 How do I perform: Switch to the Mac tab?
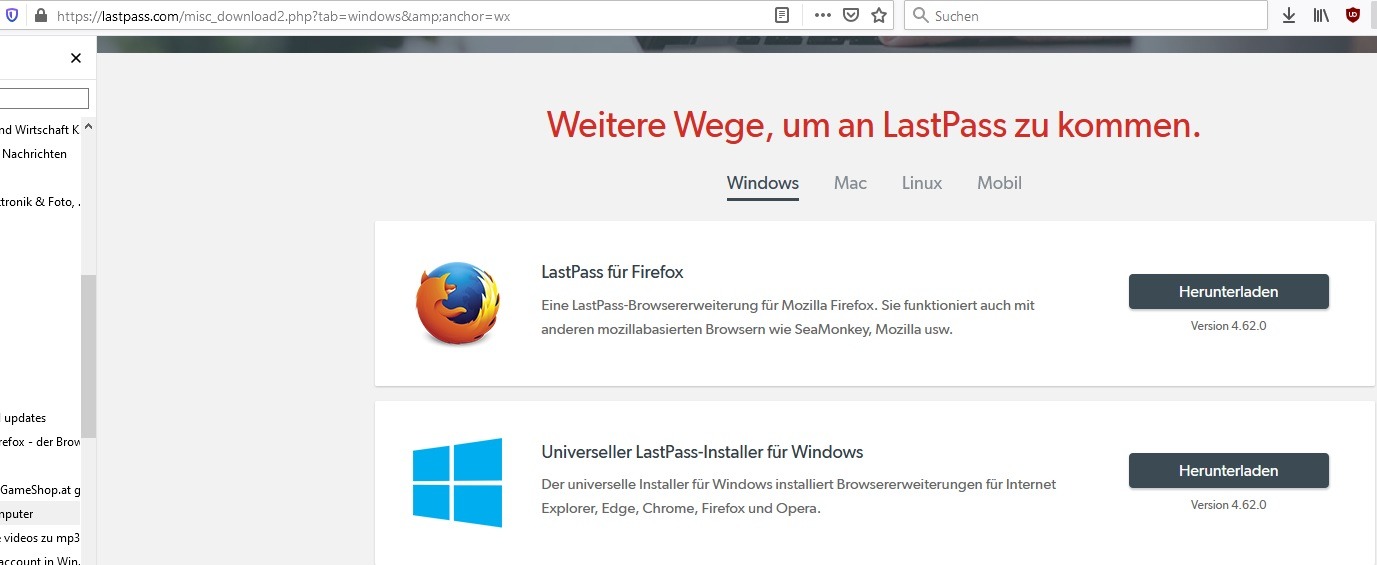[850, 184]
